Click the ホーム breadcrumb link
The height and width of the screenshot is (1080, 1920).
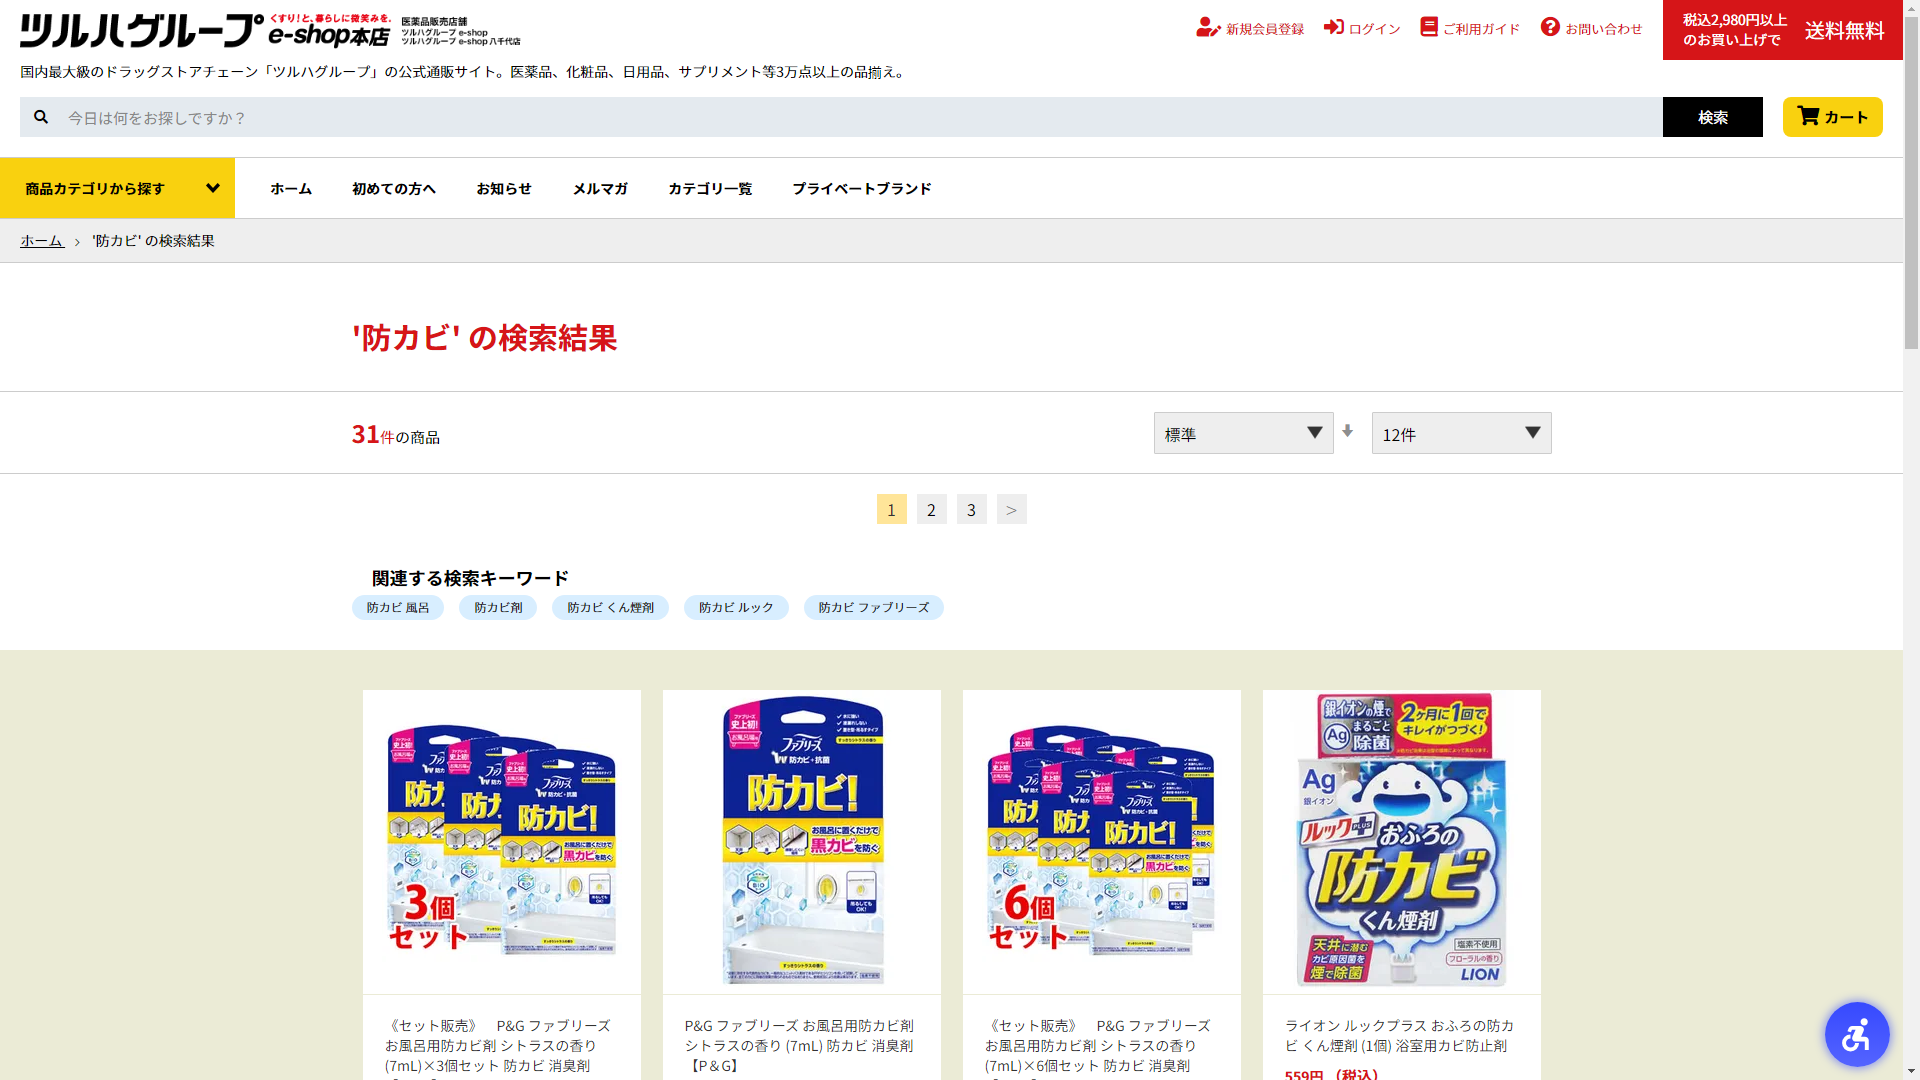pos(41,241)
